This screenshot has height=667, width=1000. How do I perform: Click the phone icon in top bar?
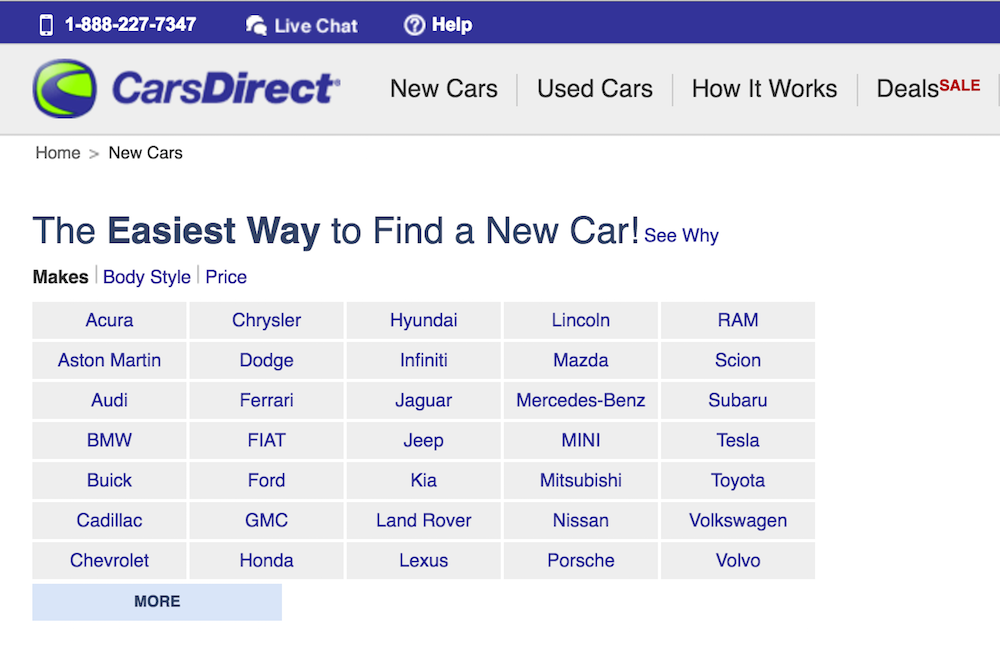tap(46, 25)
